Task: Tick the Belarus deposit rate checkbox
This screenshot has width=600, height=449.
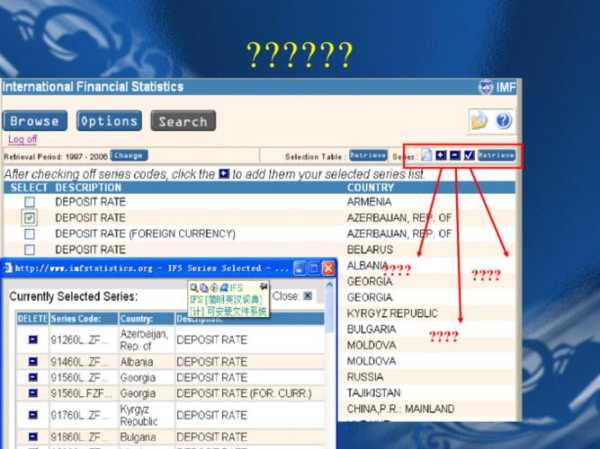Action: 30,250
